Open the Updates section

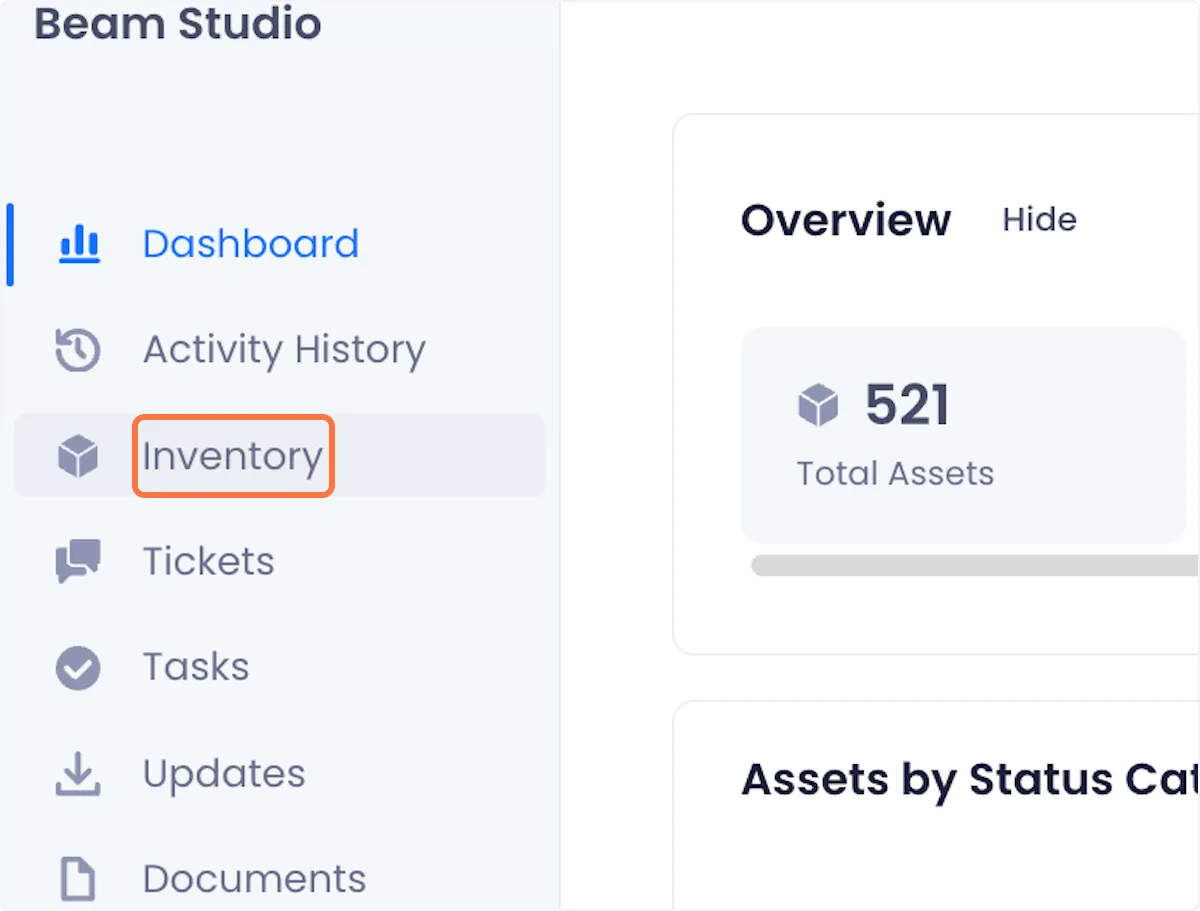click(224, 775)
